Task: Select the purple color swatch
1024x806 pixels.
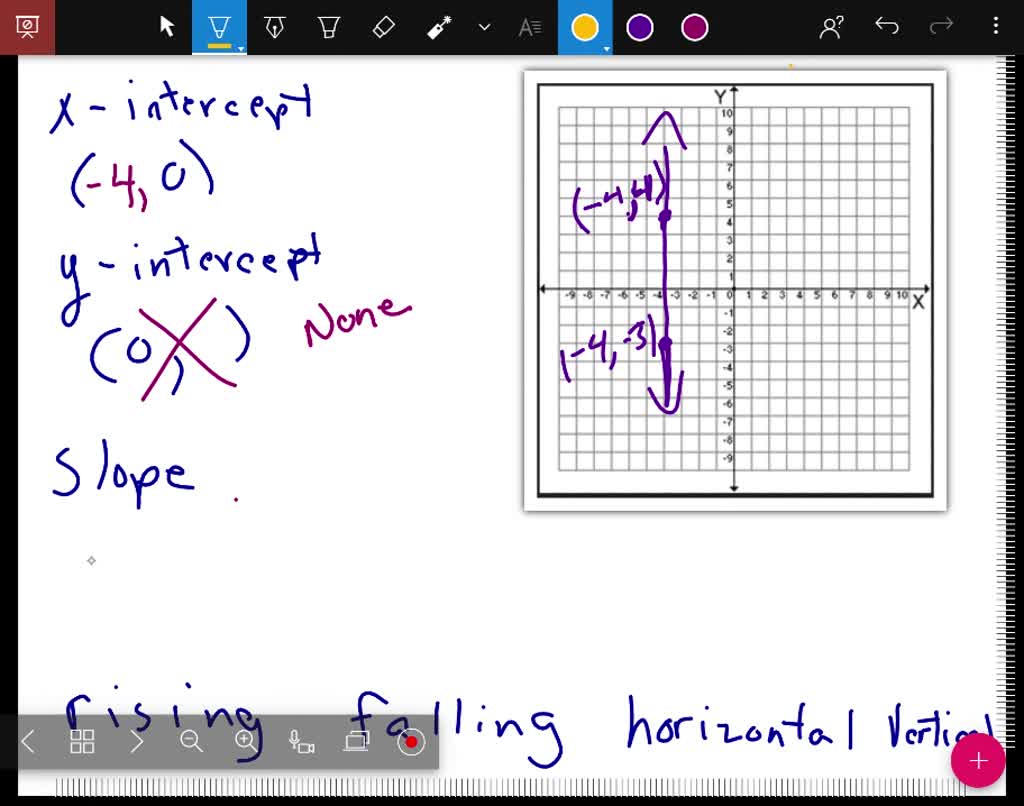Action: tap(639, 27)
